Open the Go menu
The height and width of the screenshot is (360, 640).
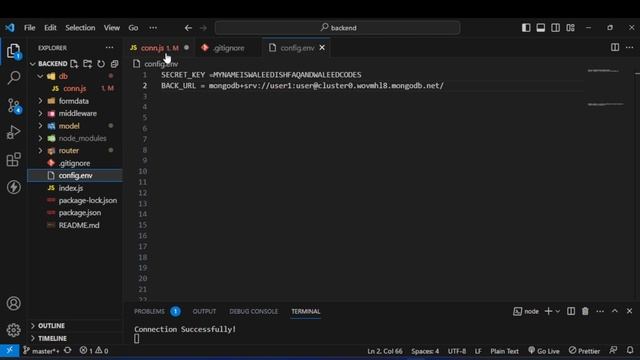click(x=133, y=28)
